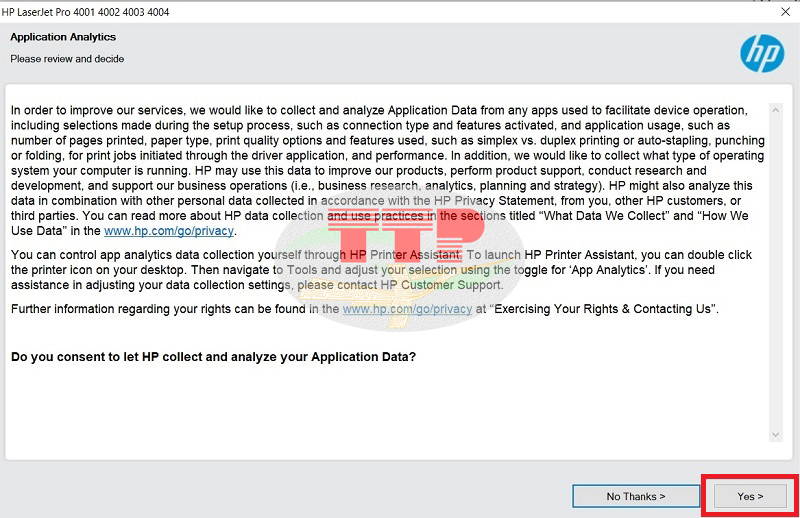Image resolution: width=800 pixels, height=518 pixels.
Task: Click the 'Please review and decide' text
Action: click(x=67, y=59)
